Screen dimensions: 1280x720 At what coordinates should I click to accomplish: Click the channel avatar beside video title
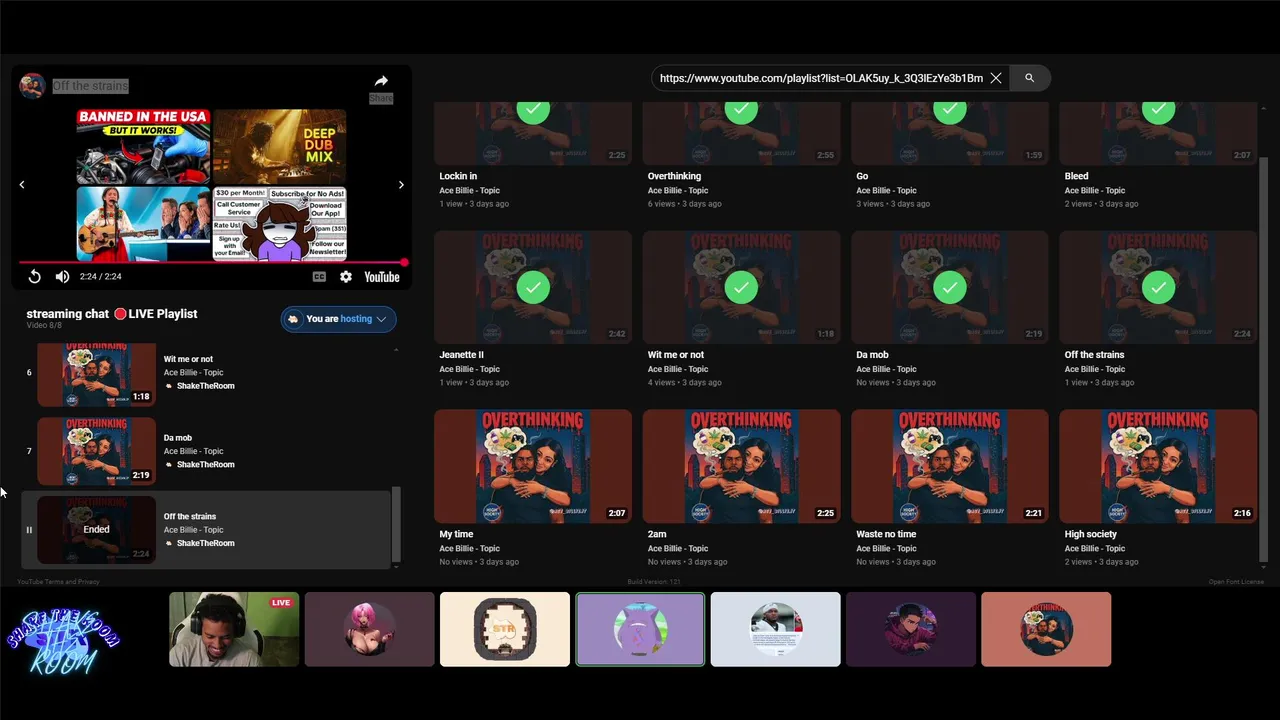tap(32, 86)
